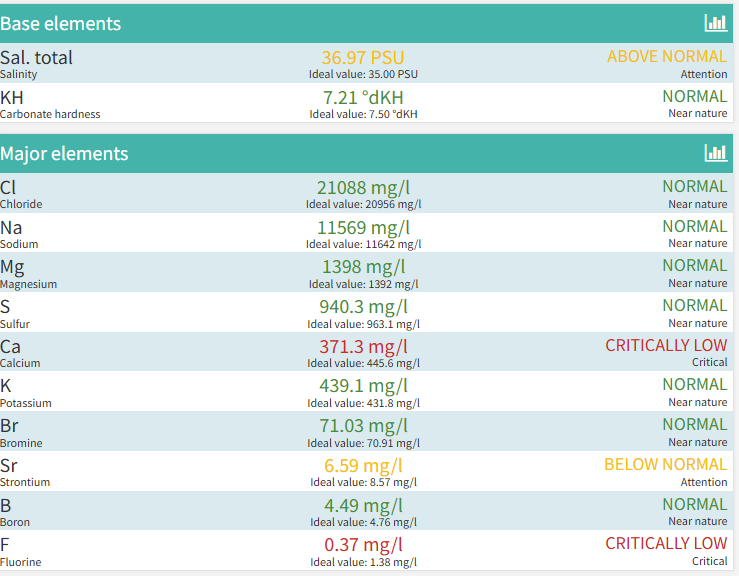Click the 11569 mg/l sodium value
The height and width of the screenshot is (576, 739).
pyautogui.click(x=363, y=228)
